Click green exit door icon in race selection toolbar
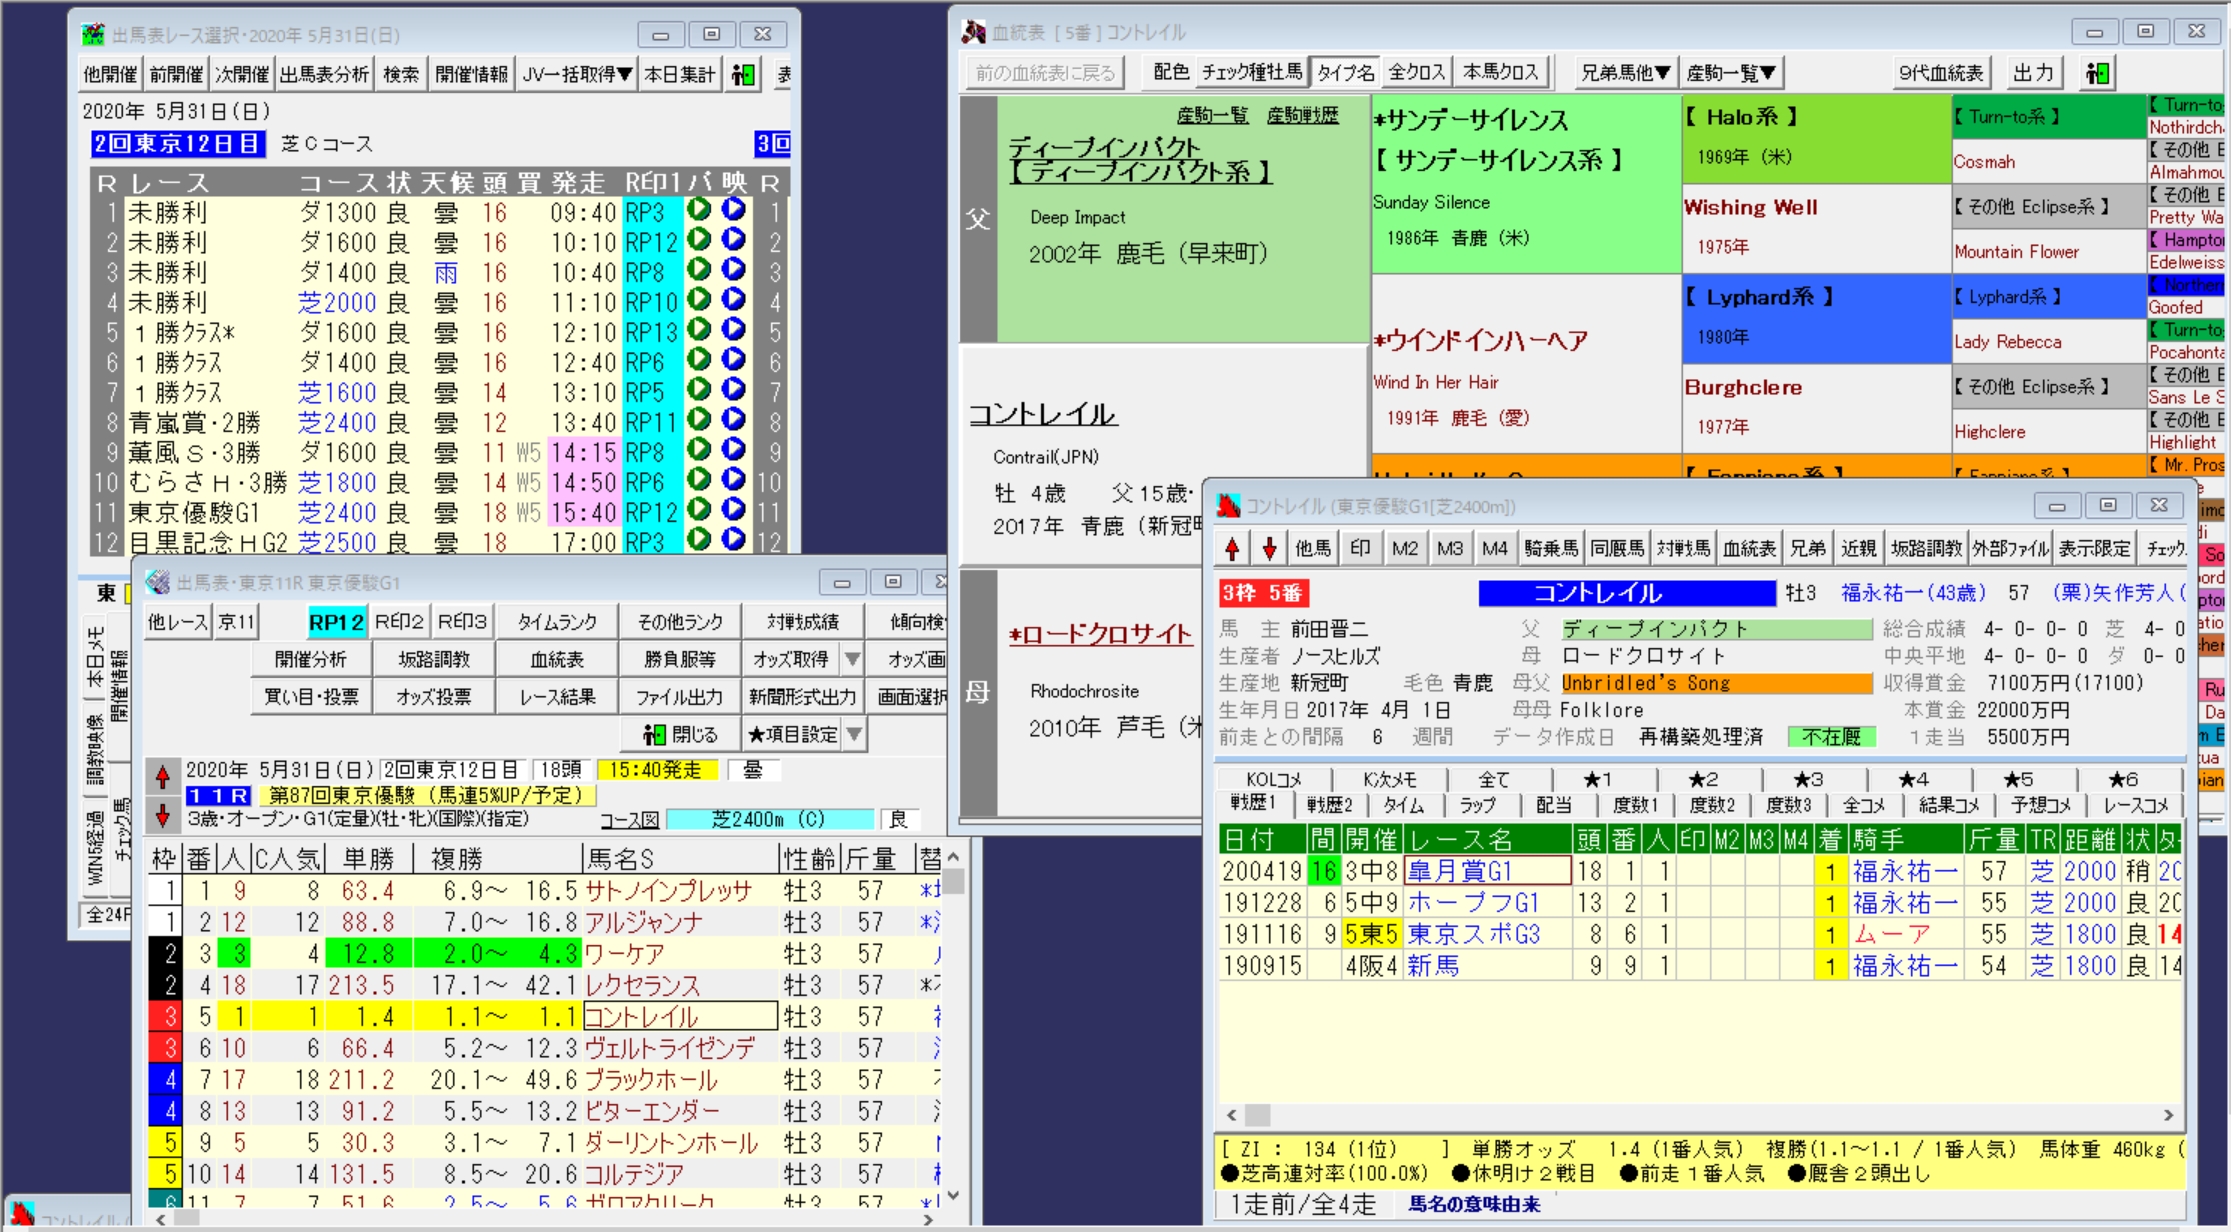2231x1232 pixels. point(743,74)
